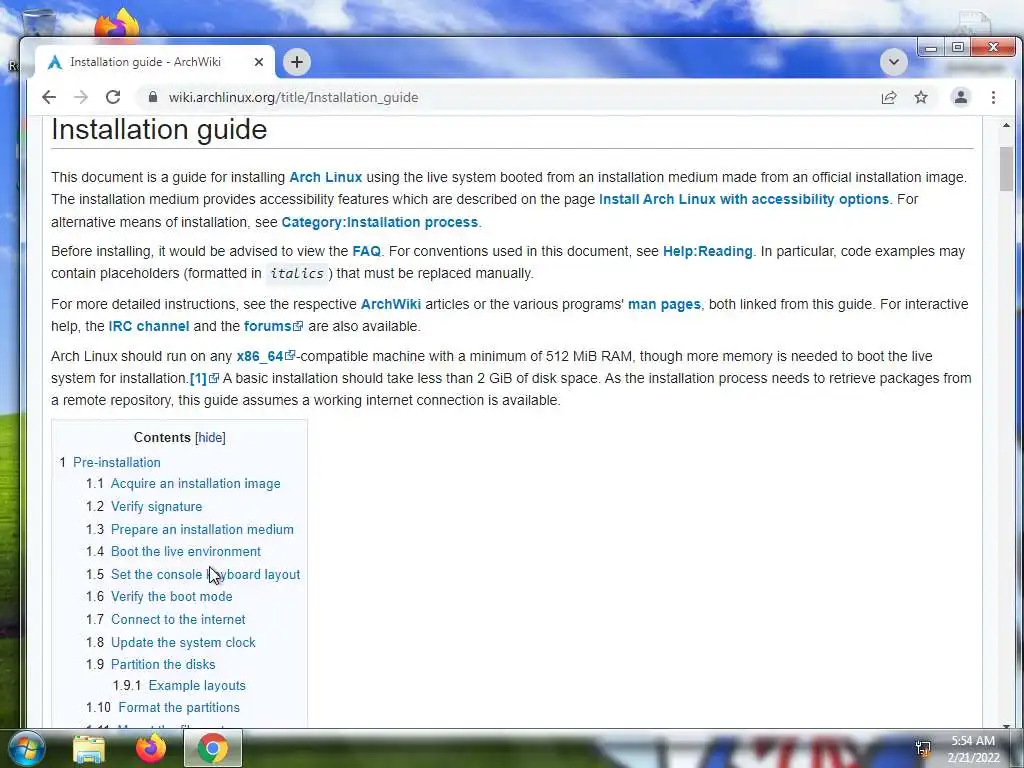Reload the ArchWiki page
This screenshot has height=768, width=1024.
click(x=113, y=97)
